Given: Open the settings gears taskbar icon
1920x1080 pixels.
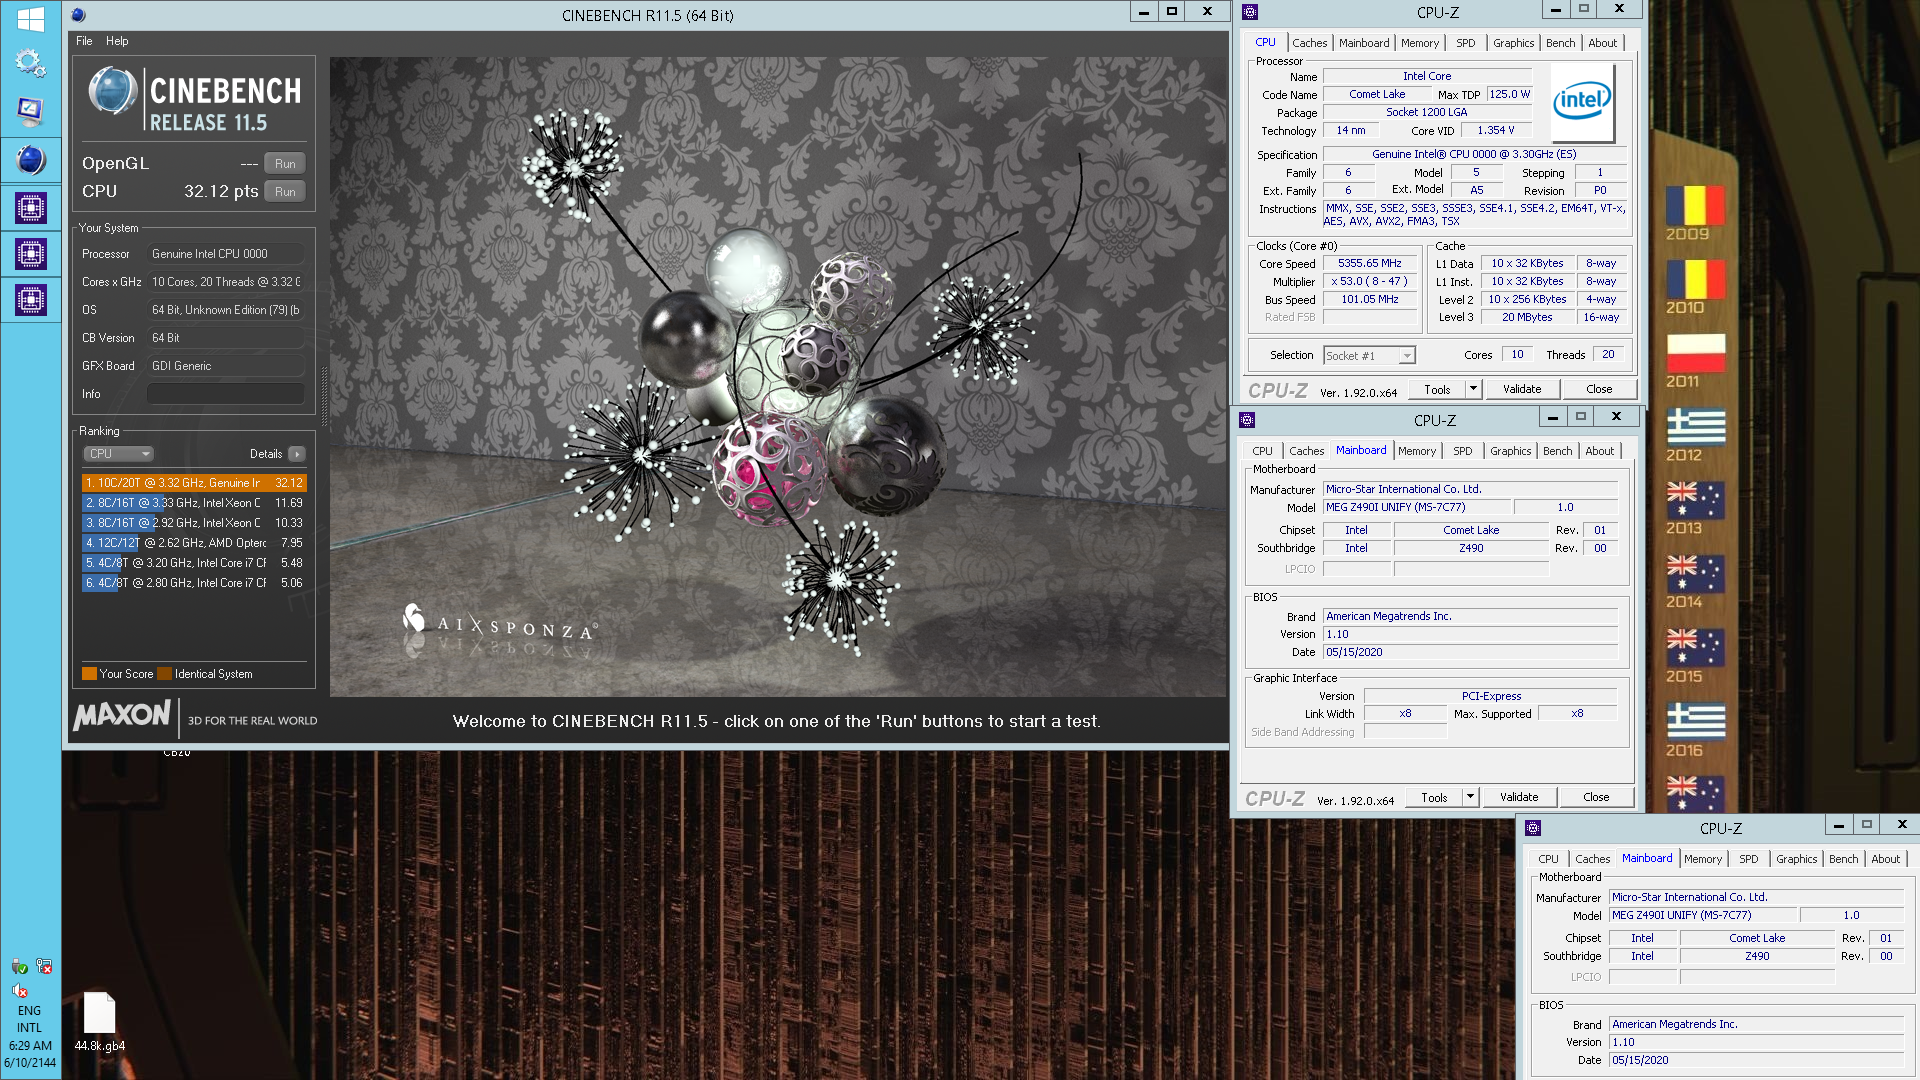Looking at the screenshot, I should point(30,63).
